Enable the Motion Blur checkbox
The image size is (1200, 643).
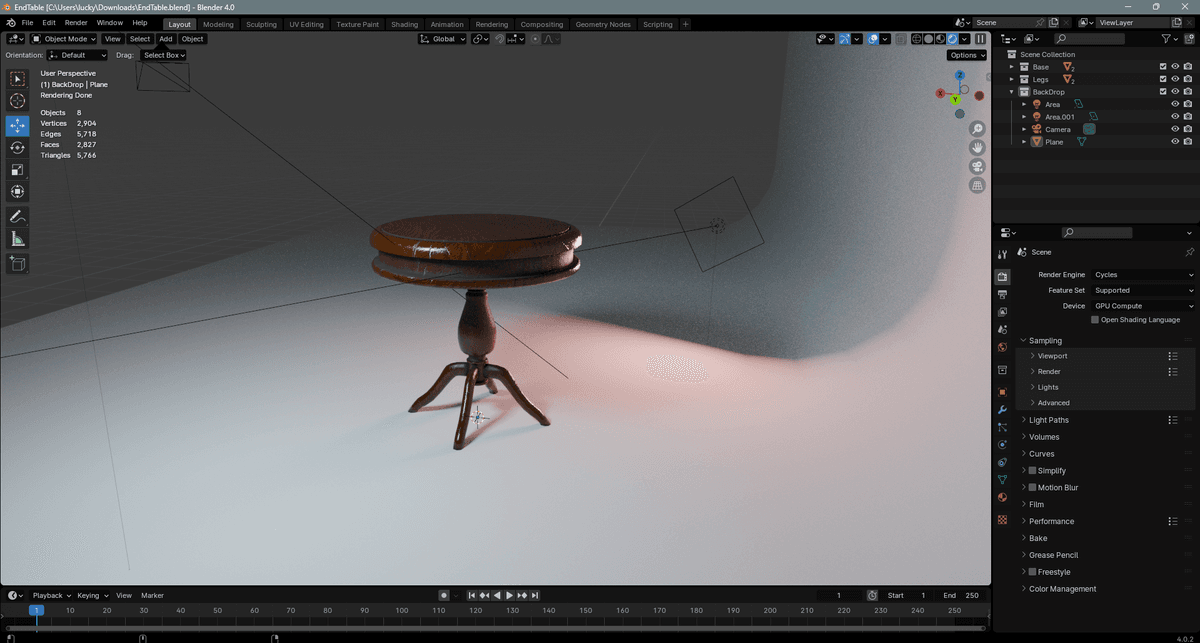[1033, 488]
